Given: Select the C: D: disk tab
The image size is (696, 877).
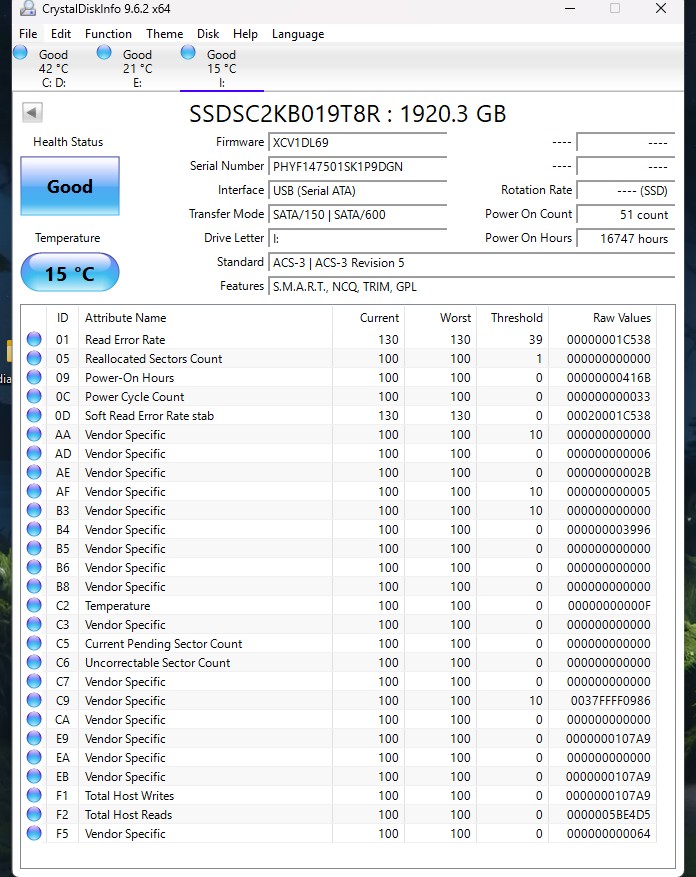Looking at the screenshot, I should click(53, 68).
